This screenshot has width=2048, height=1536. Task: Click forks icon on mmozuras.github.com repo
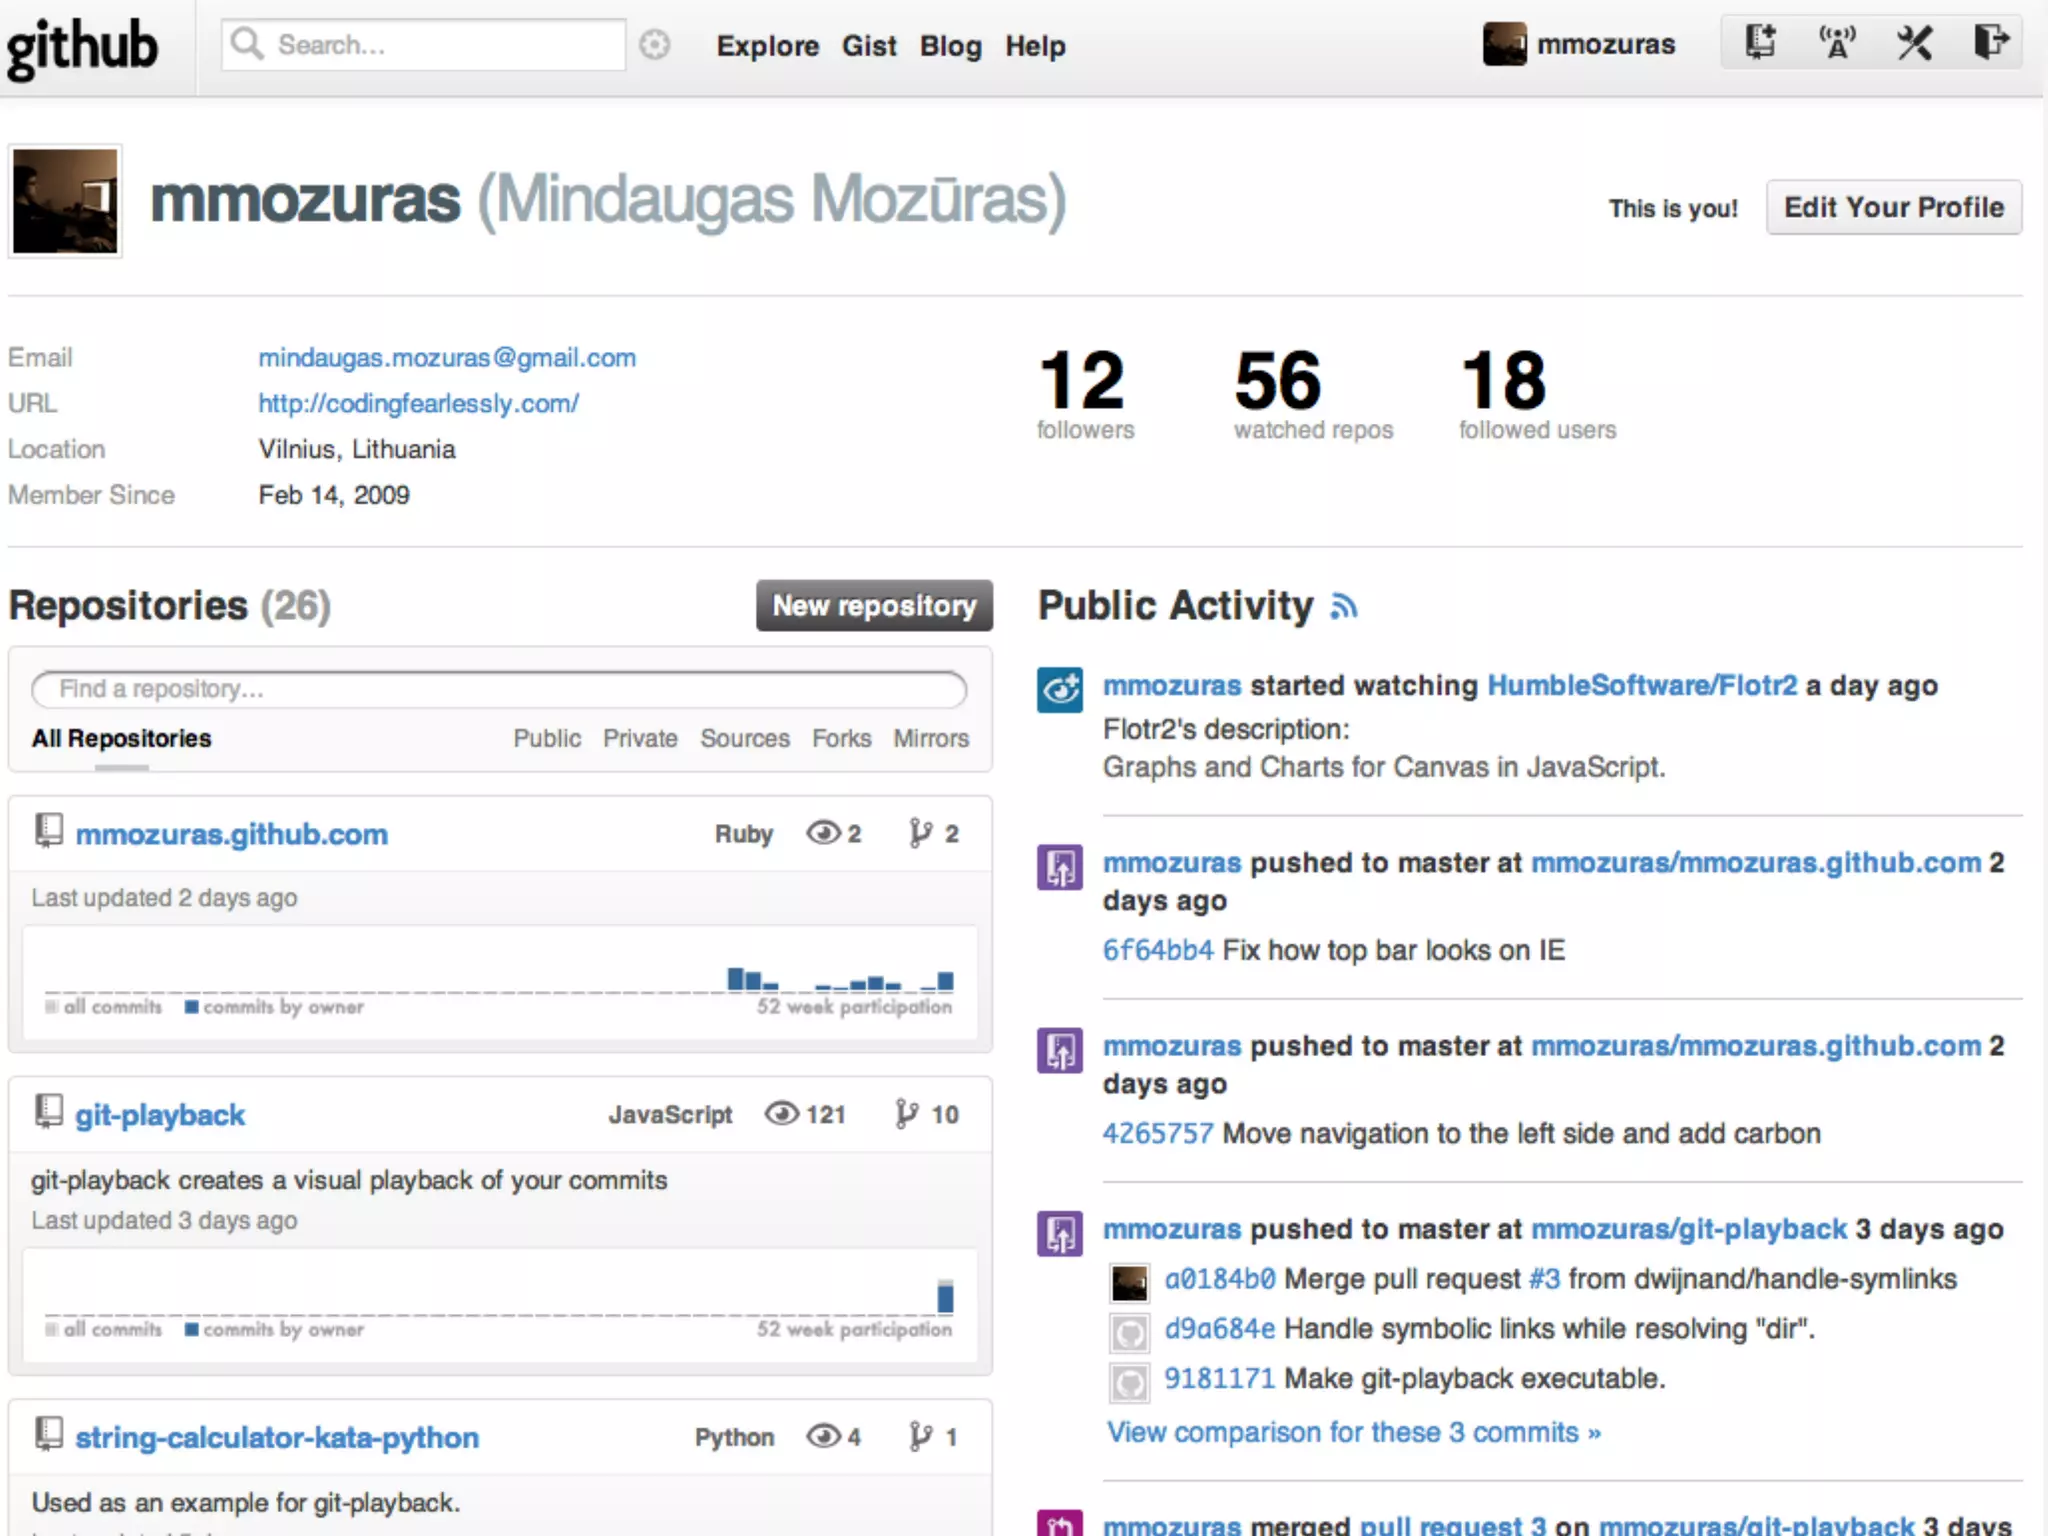click(x=920, y=833)
